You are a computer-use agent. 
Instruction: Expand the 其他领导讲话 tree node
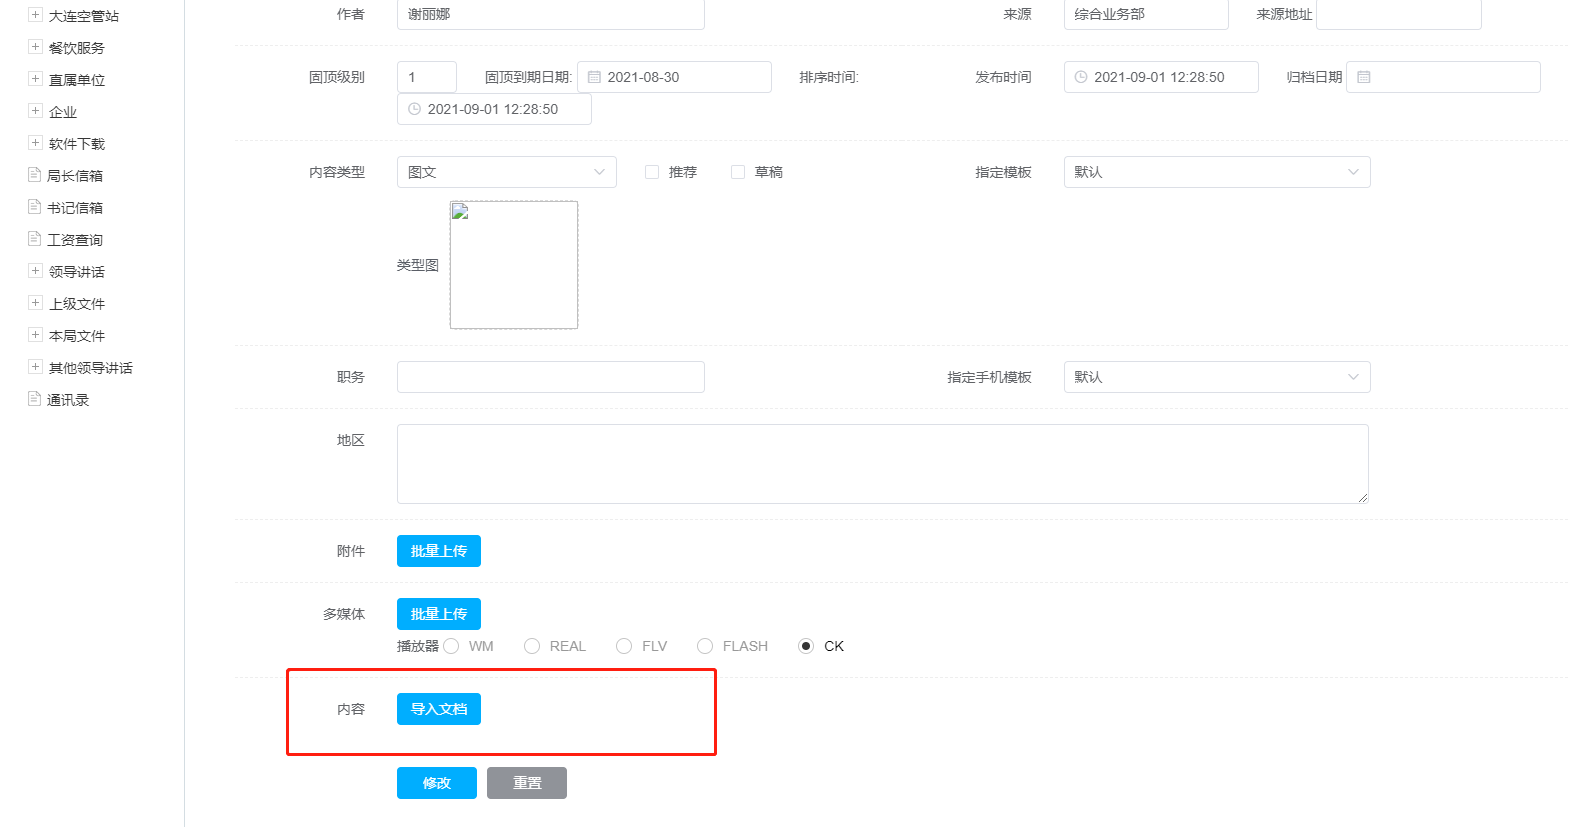tap(35, 367)
